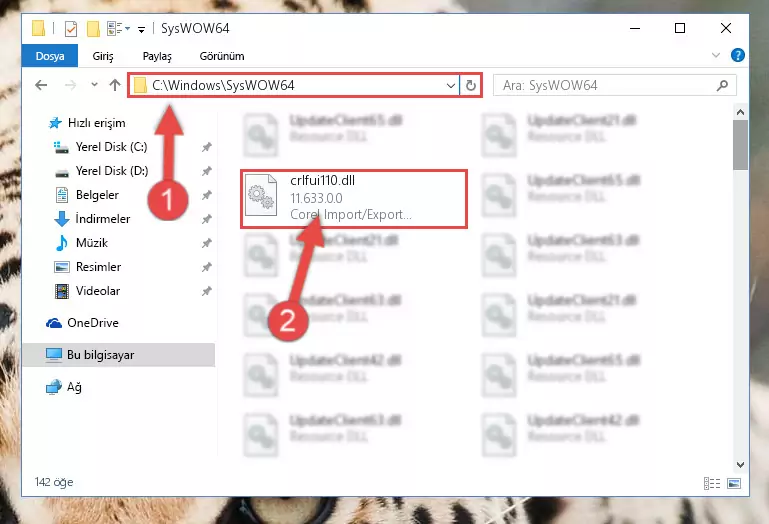Open Belgeler folder in sidebar

[x=97, y=195]
